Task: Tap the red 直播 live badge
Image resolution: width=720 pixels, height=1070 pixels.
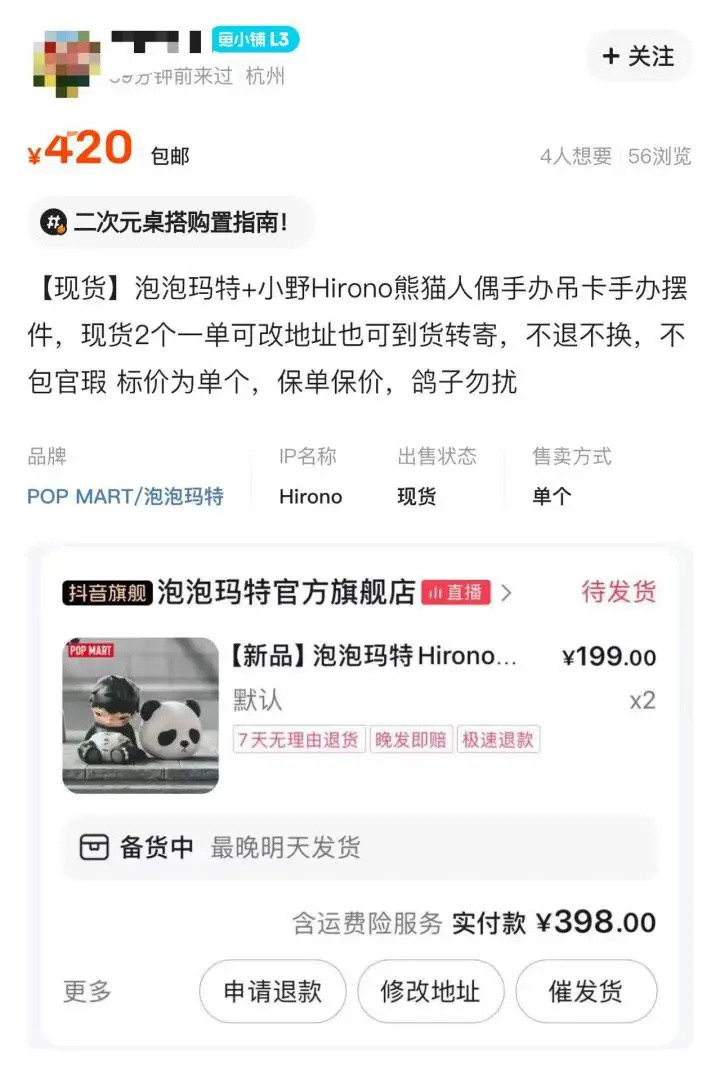Action: point(456,592)
